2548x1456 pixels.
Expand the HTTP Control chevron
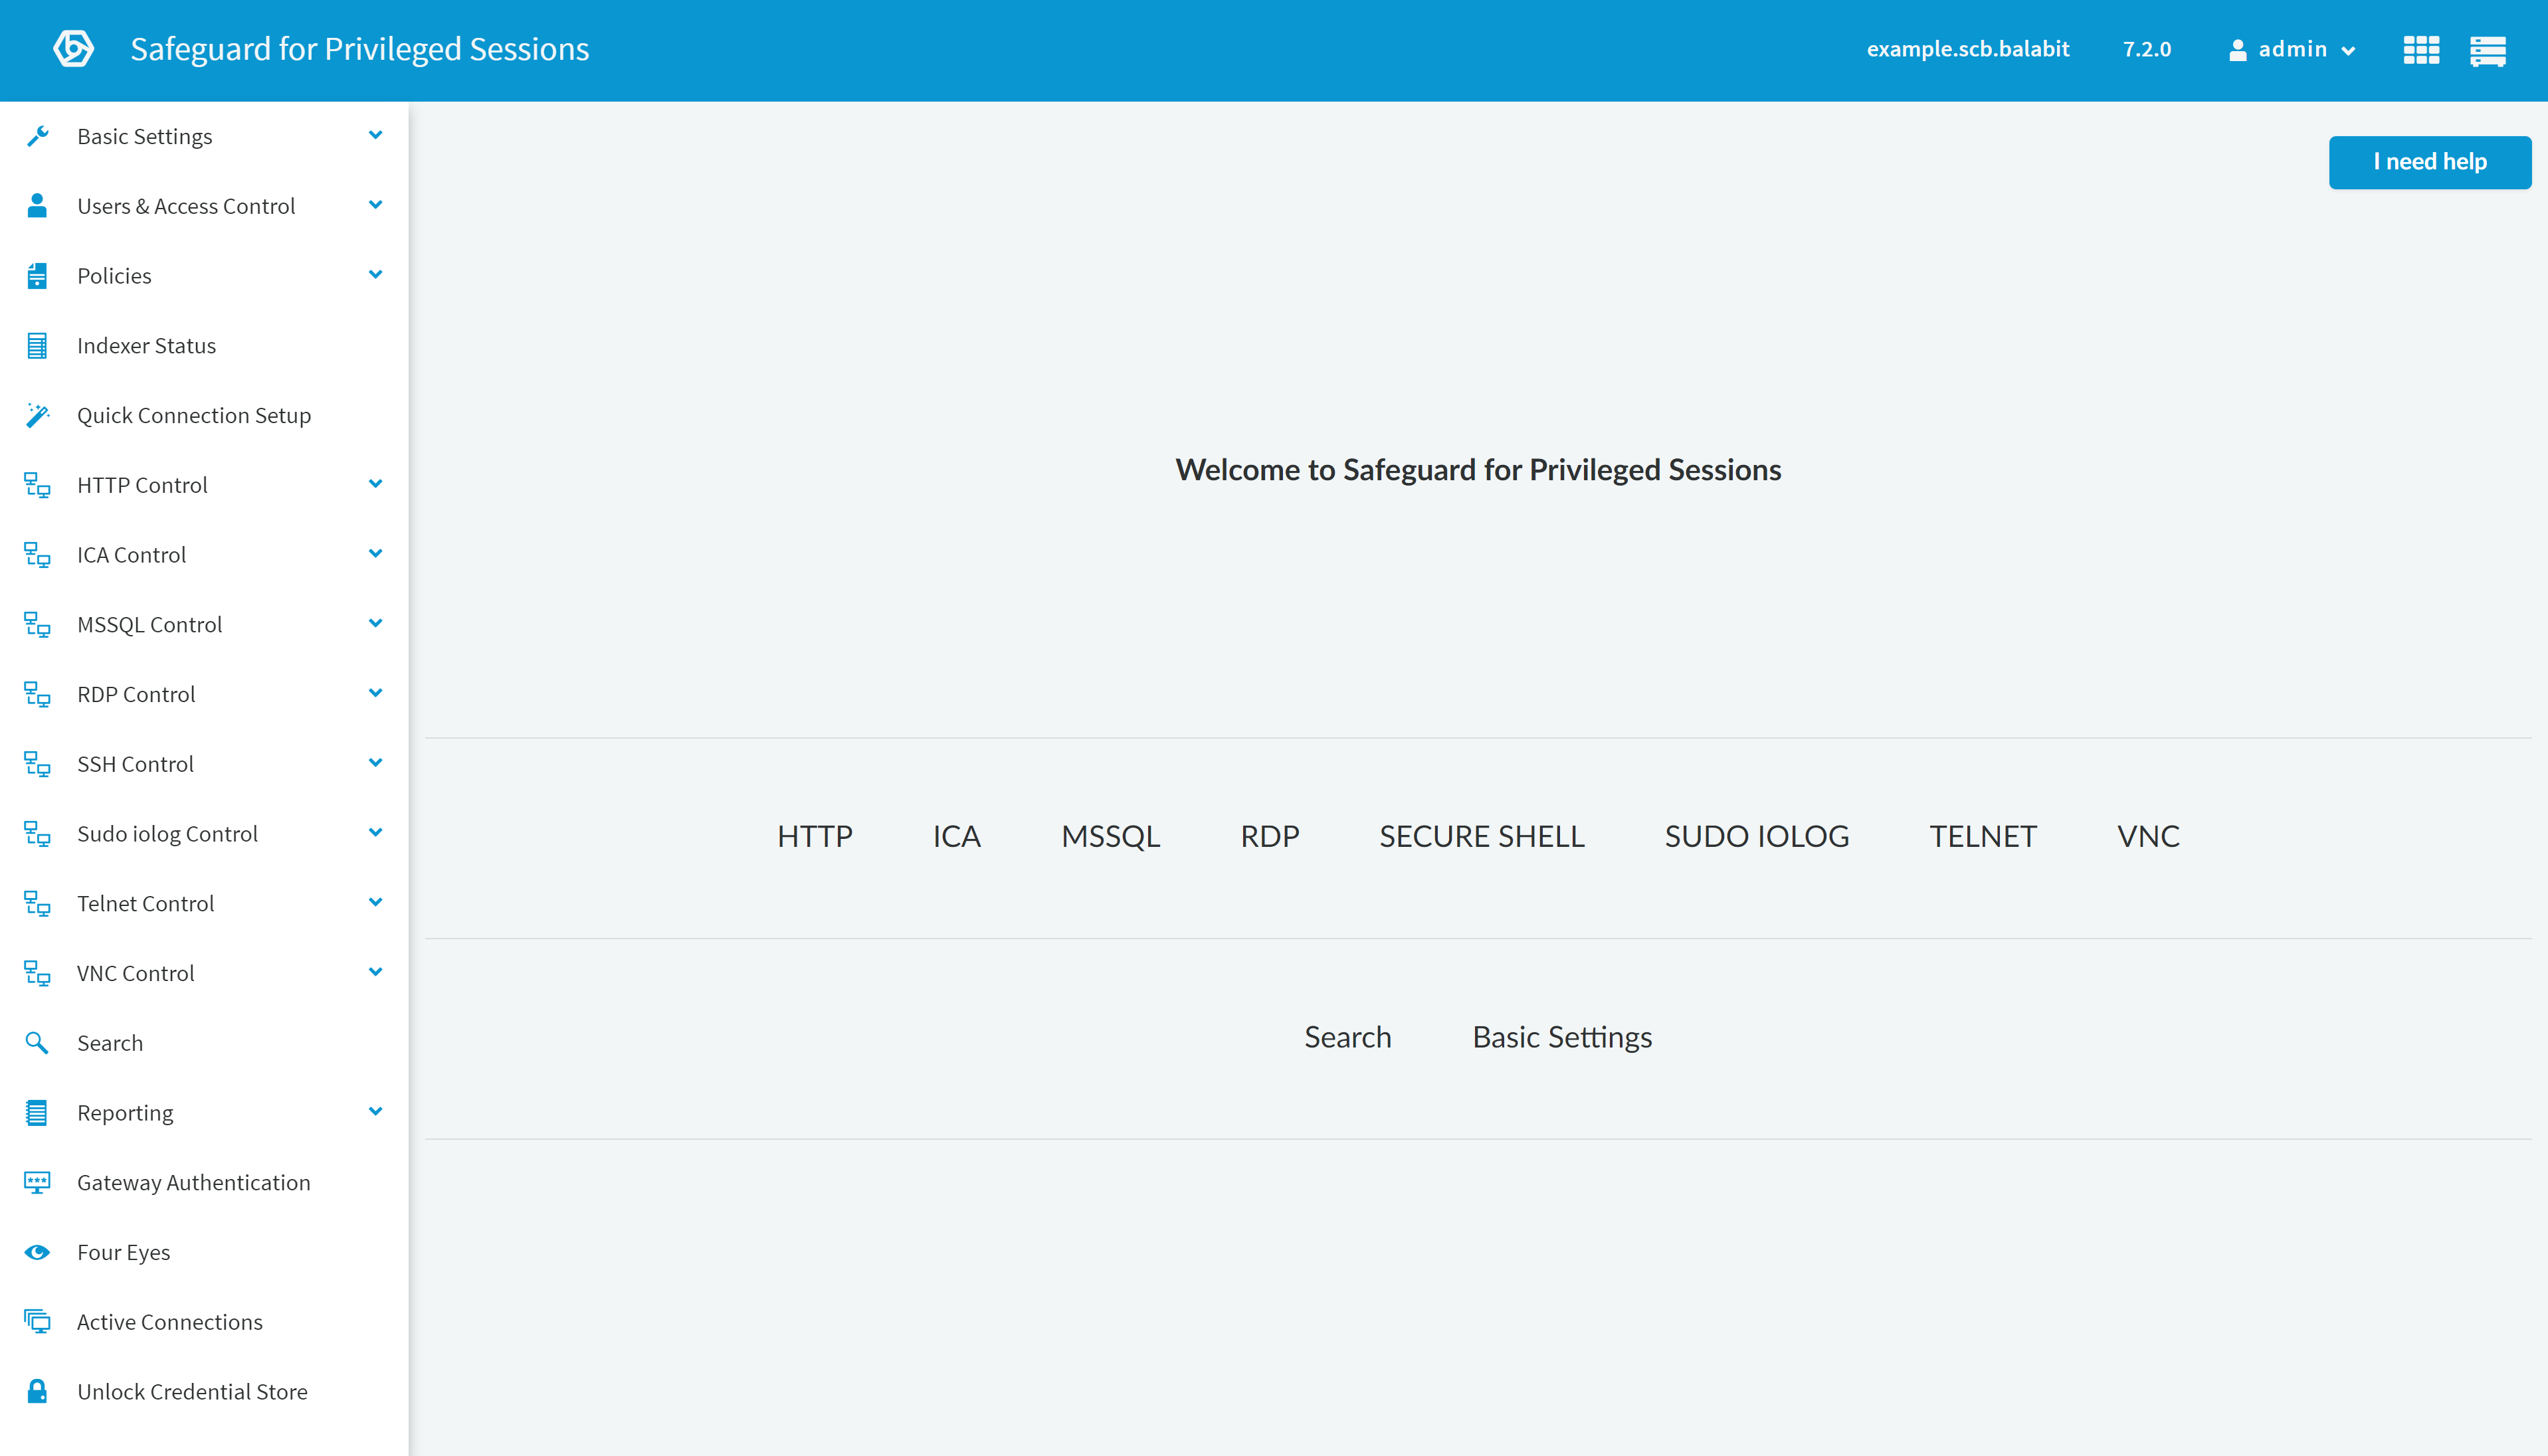(375, 484)
